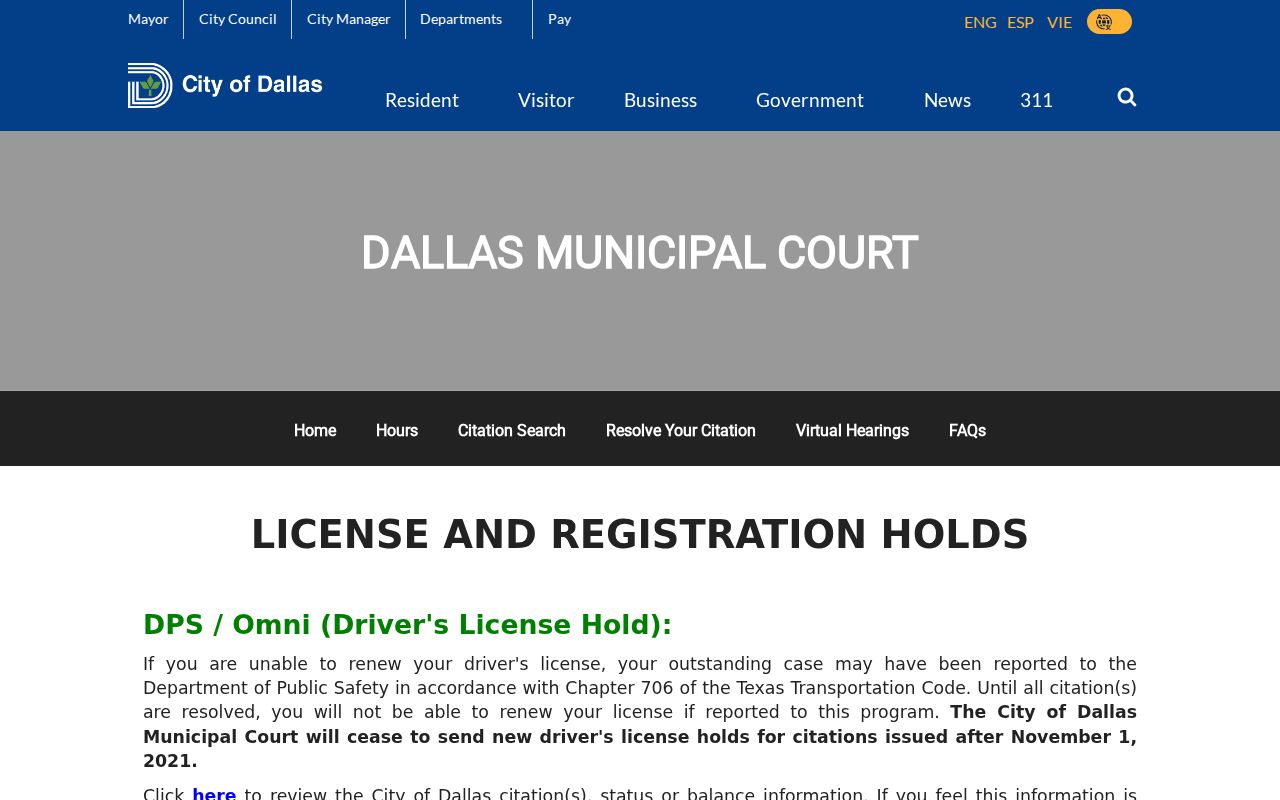The height and width of the screenshot is (800, 1280).
Task: Open the City Manager link
Action: pos(349,19)
